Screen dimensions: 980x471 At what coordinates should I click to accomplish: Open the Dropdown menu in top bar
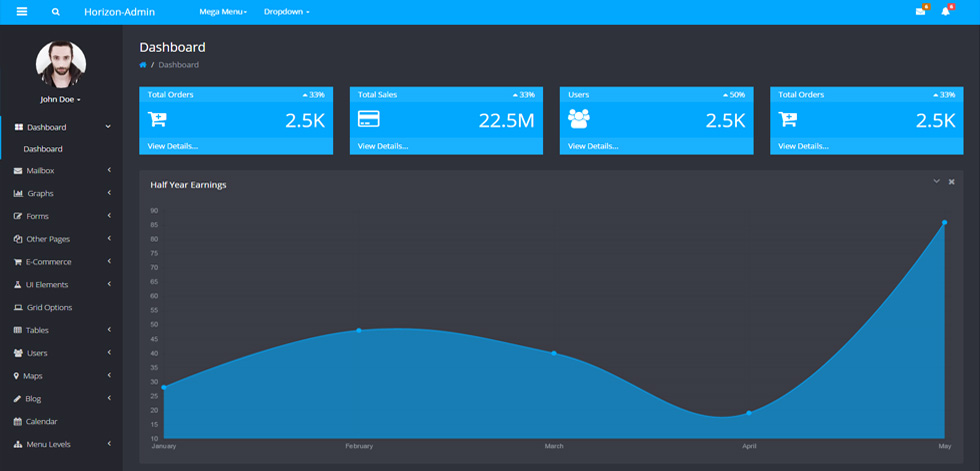[286, 12]
